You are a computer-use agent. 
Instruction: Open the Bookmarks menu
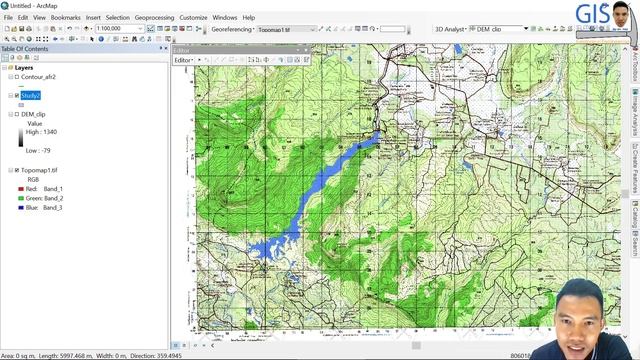coord(66,18)
